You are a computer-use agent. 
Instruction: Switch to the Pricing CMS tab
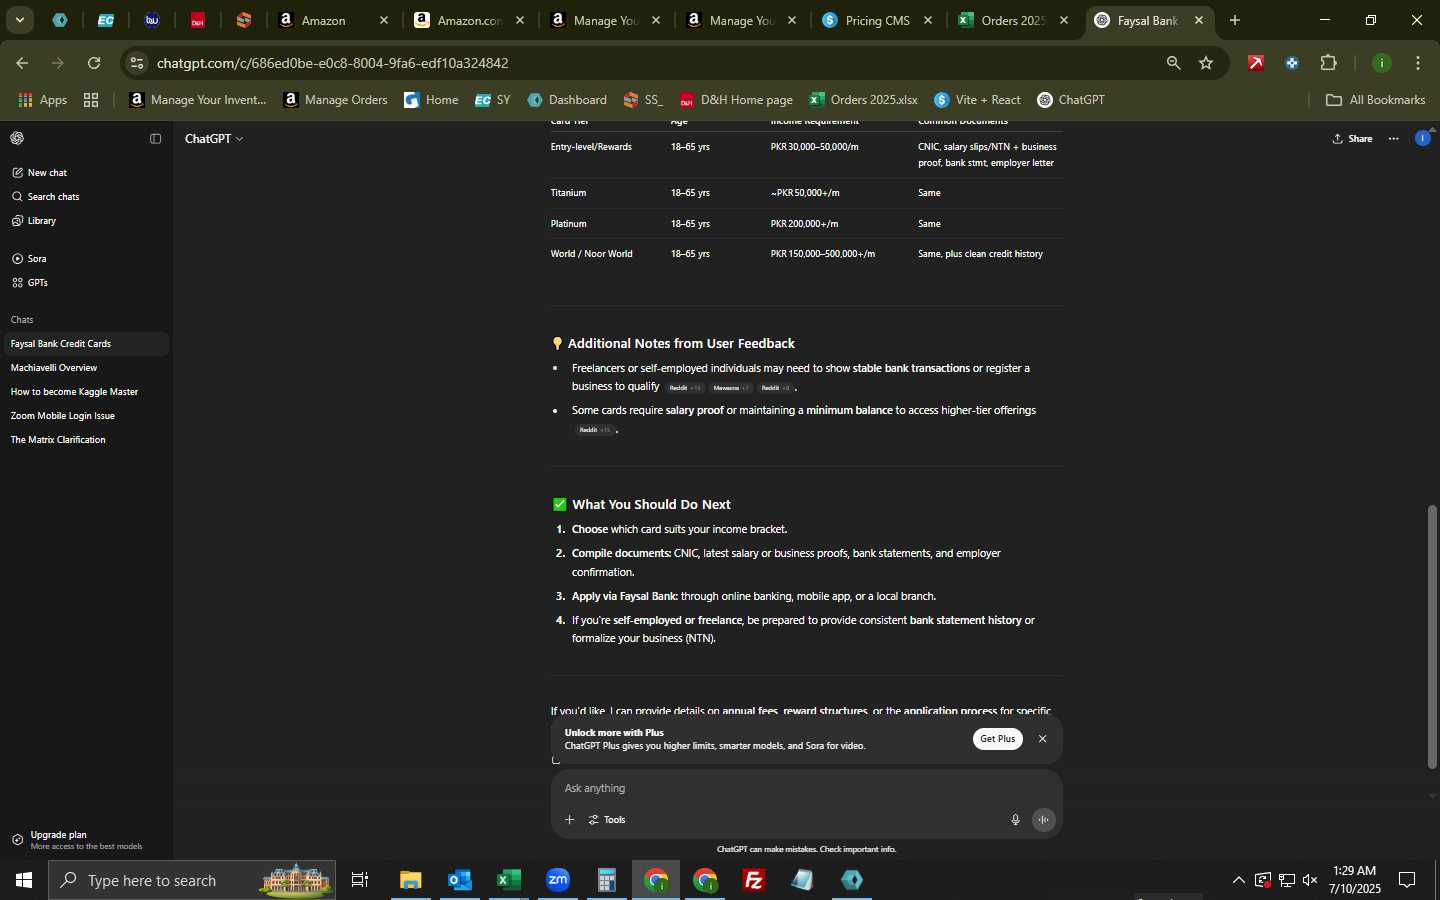877,20
